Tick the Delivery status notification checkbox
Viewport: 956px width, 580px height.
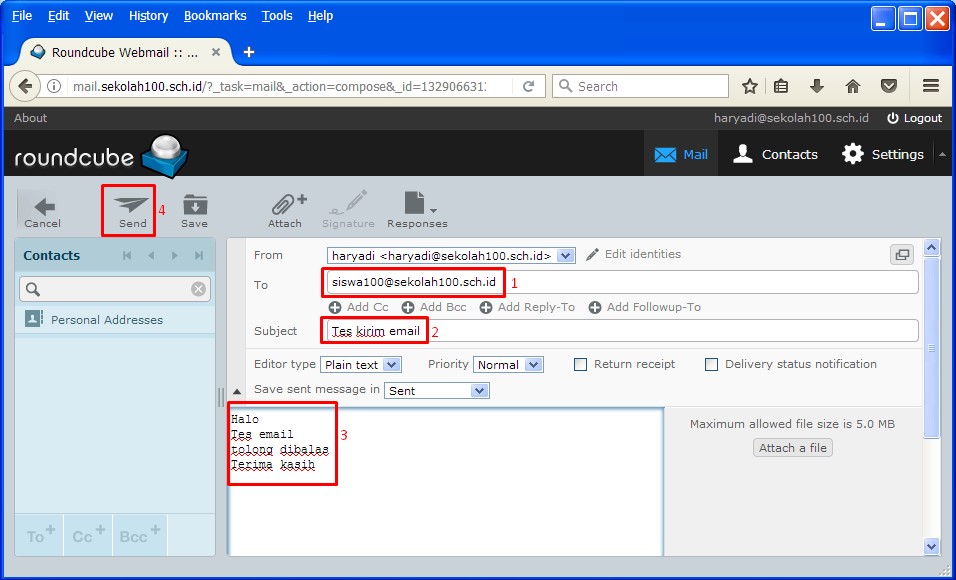(711, 365)
